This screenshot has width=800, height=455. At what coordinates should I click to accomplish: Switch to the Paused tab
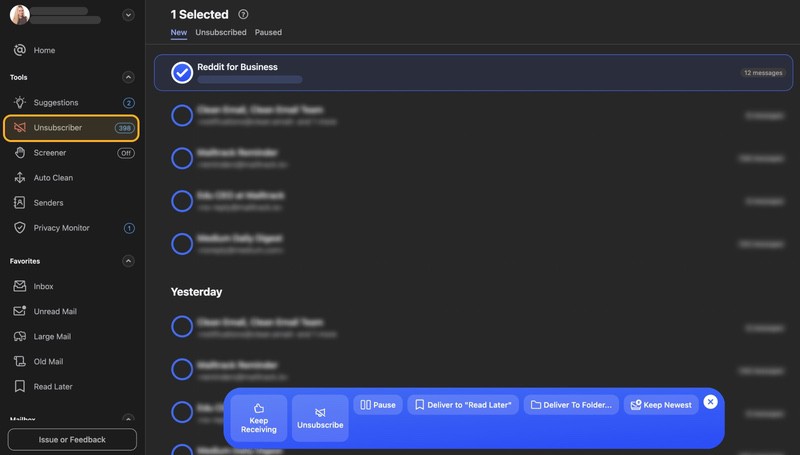tap(268, 32)
